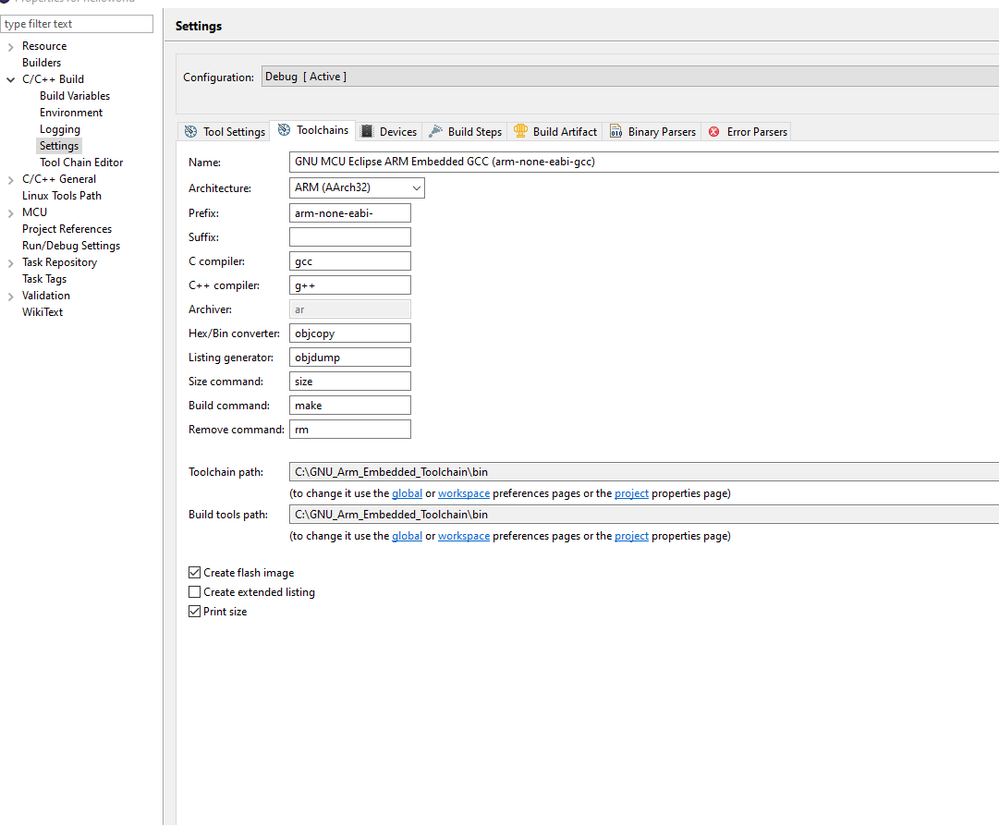Click the Remove command rm field
999x825 pixels.
[x=350, y=430]
